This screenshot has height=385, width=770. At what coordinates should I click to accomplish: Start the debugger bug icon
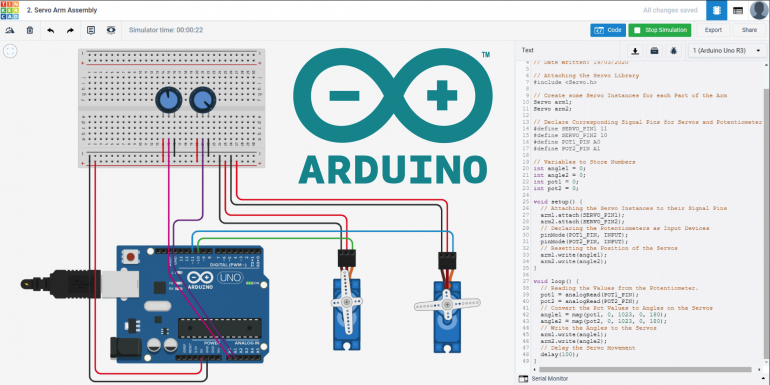[674, 51]
